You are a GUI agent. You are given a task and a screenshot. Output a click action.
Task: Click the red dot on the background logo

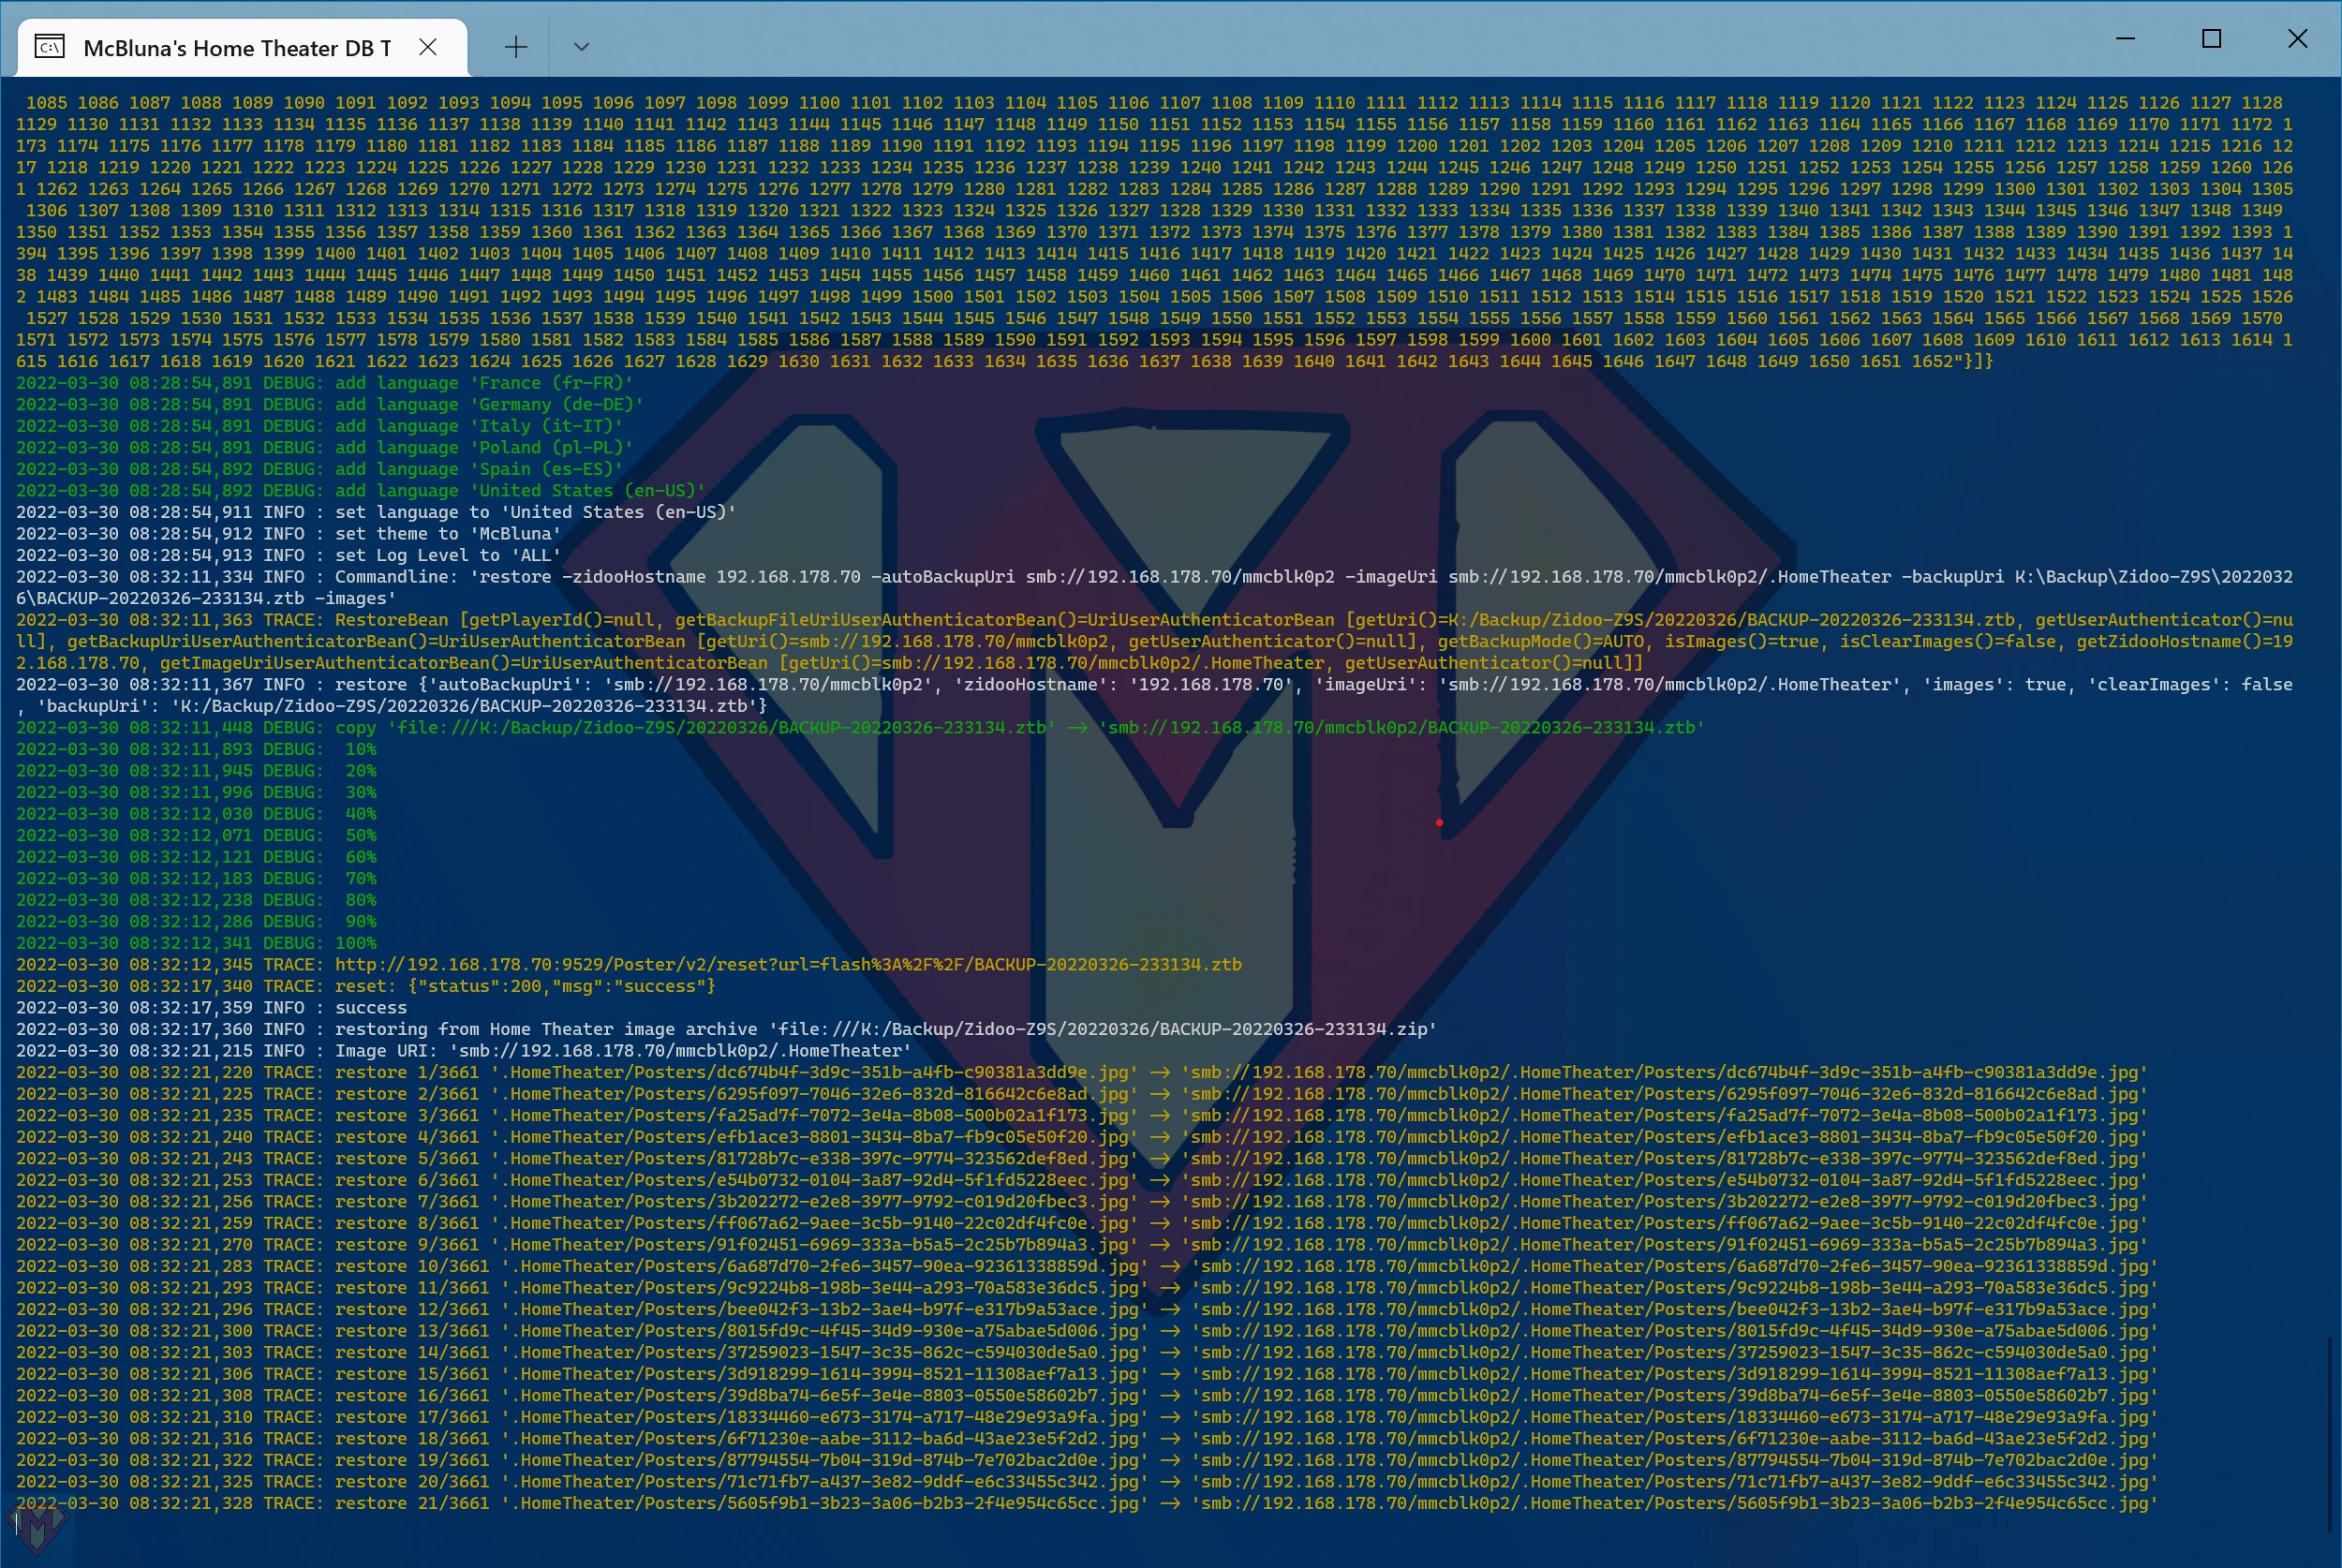[x=1439, y=823]
